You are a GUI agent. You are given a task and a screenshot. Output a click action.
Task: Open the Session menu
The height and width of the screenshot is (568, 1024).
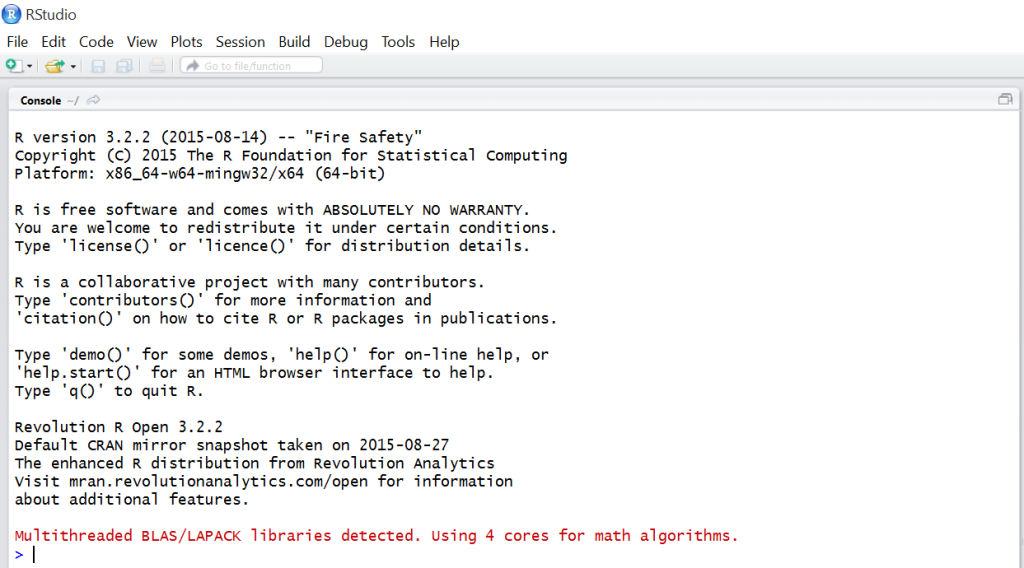(240, 42)
